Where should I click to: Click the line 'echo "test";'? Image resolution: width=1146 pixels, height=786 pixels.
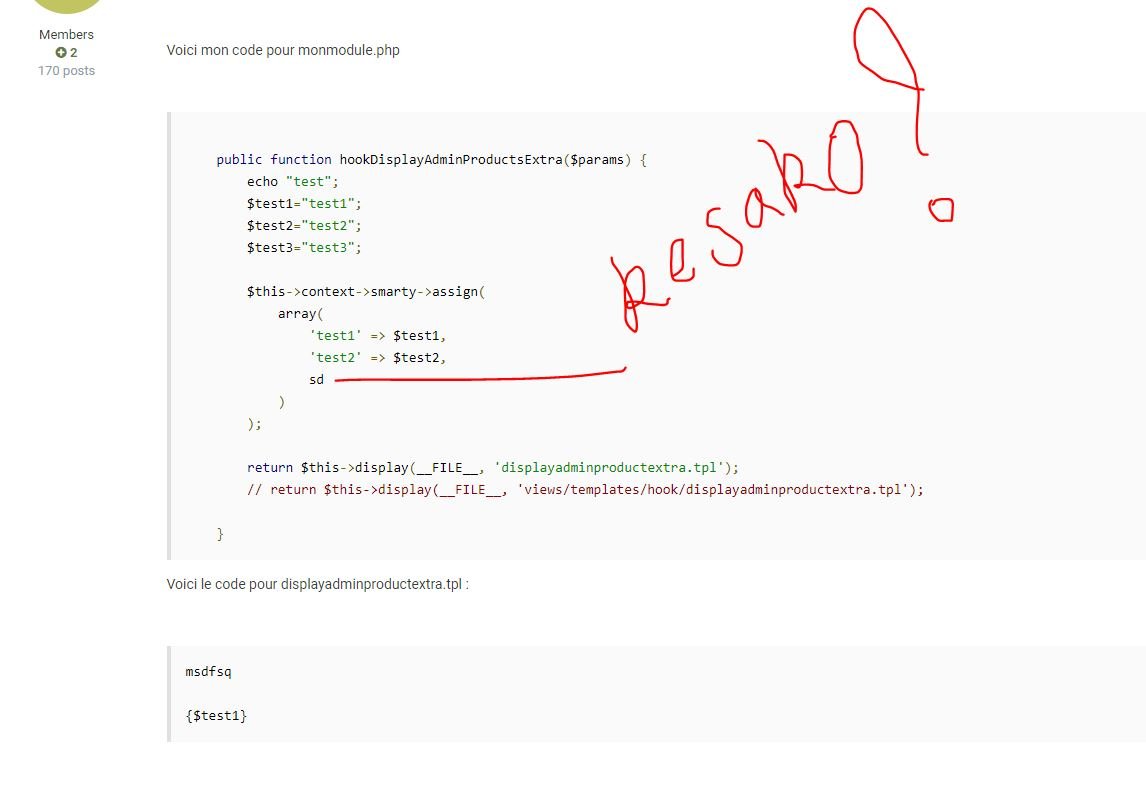pyautogui.click(x=292, y=181)
